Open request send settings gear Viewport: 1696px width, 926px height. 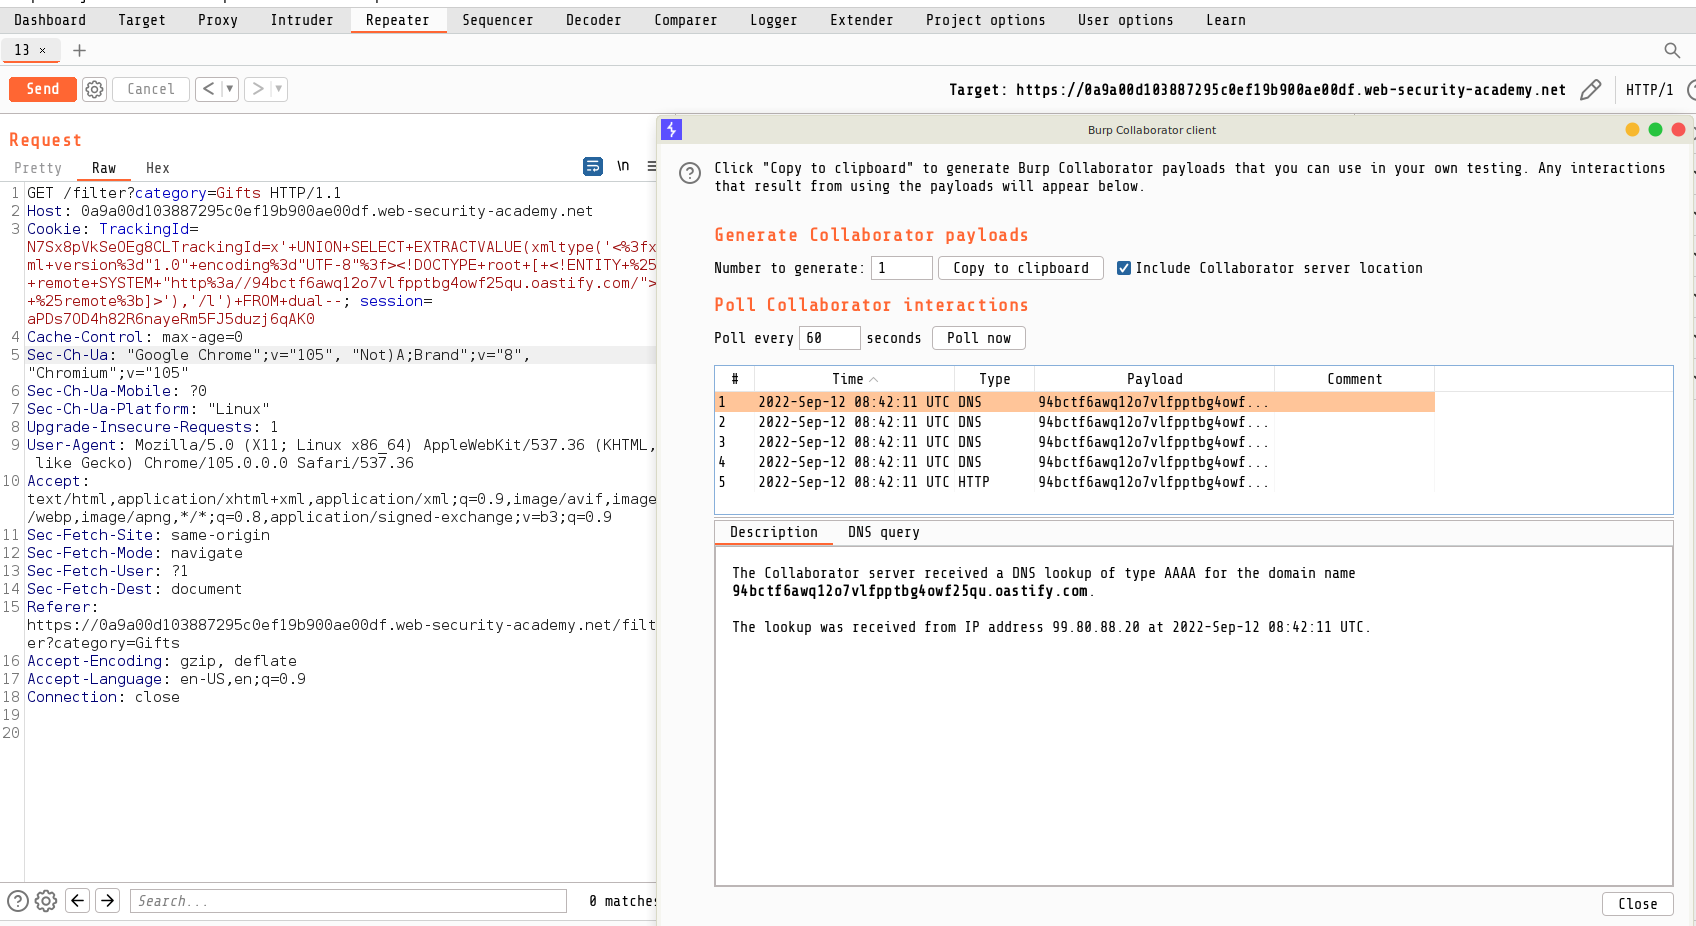coord(94,89)
